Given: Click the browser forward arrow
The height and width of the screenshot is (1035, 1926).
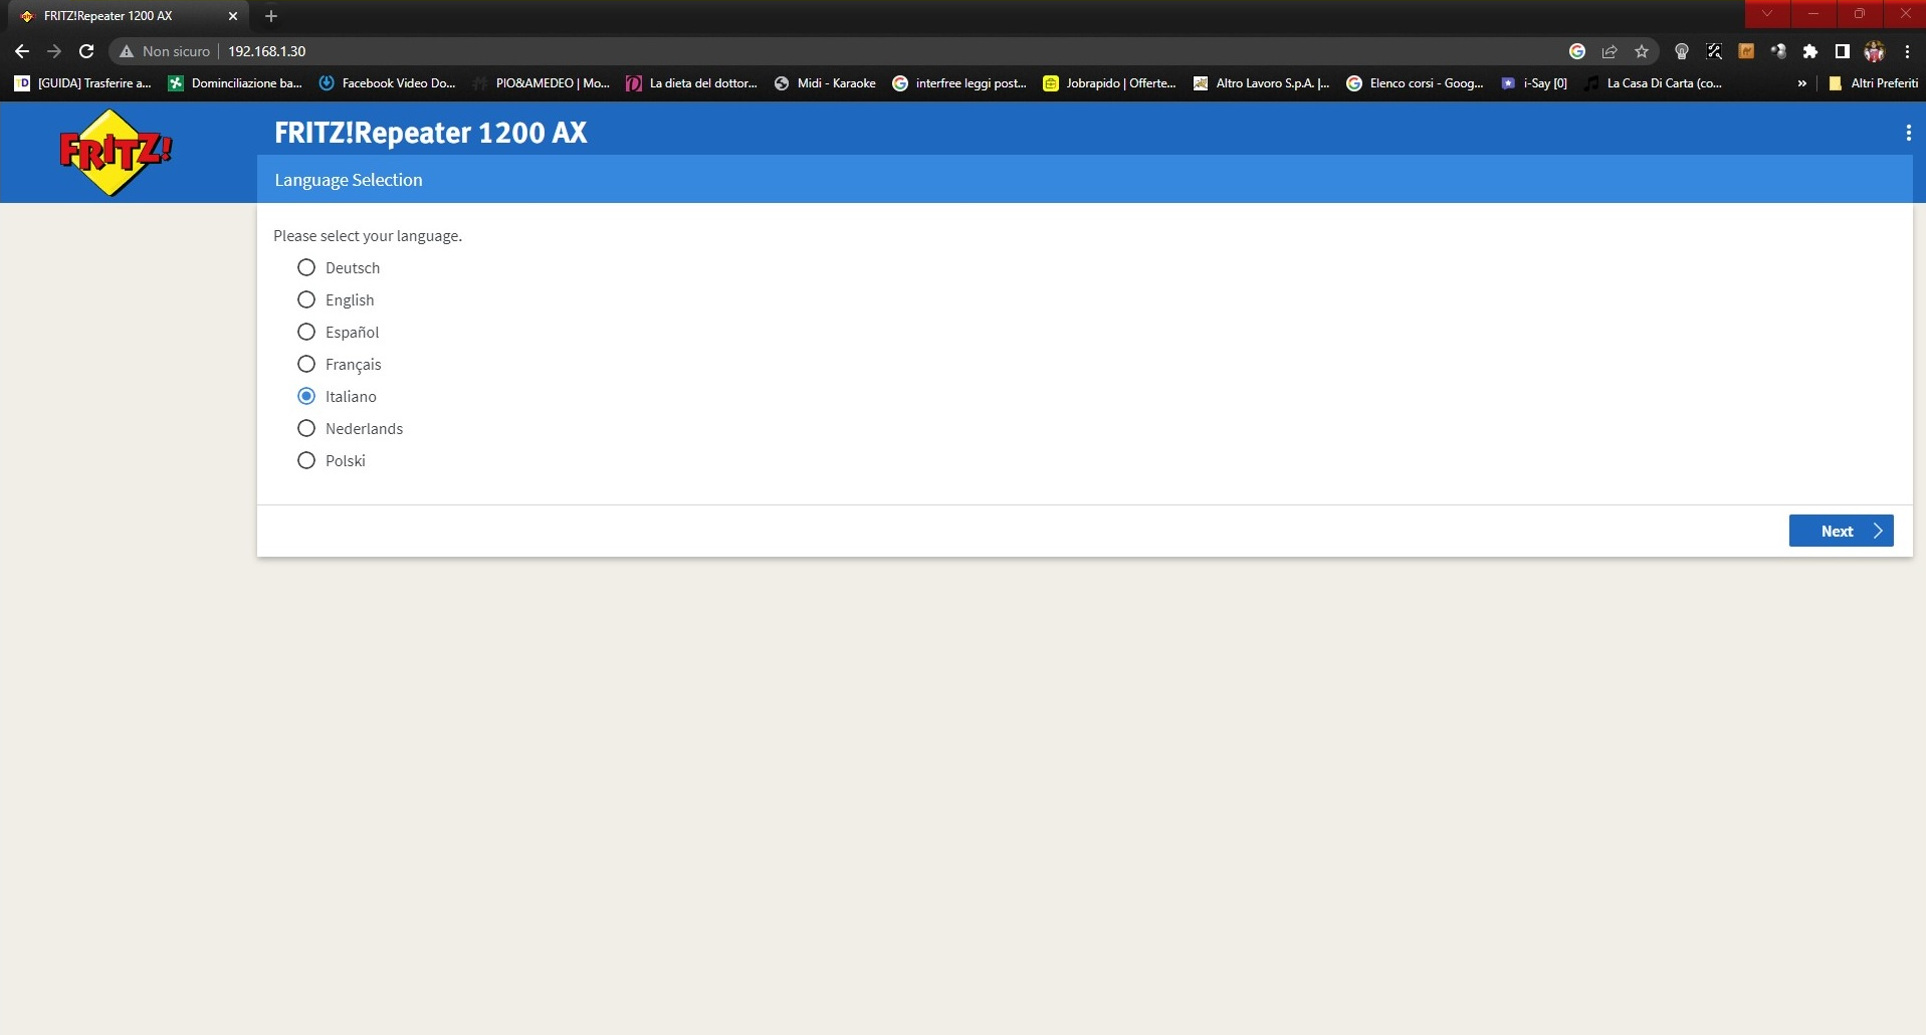Looking at the screenshot, I should point(54,51).
